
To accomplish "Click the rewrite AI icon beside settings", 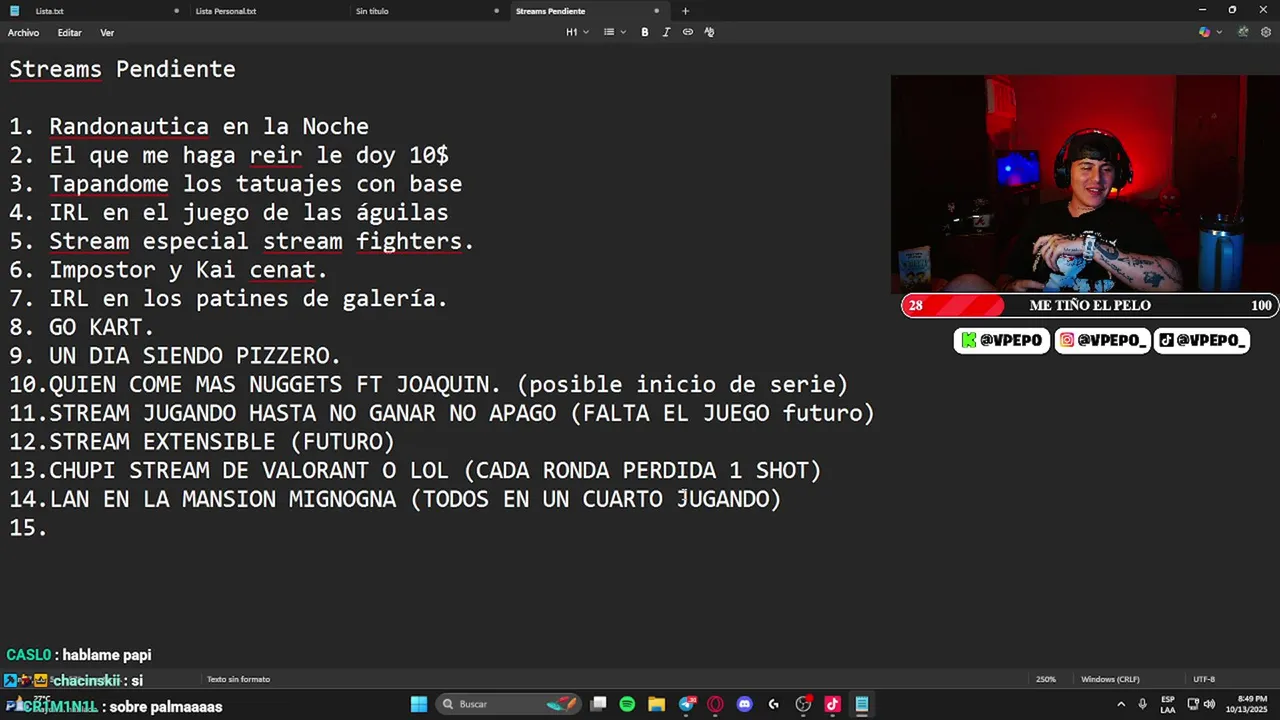I will pos(1243,32).
